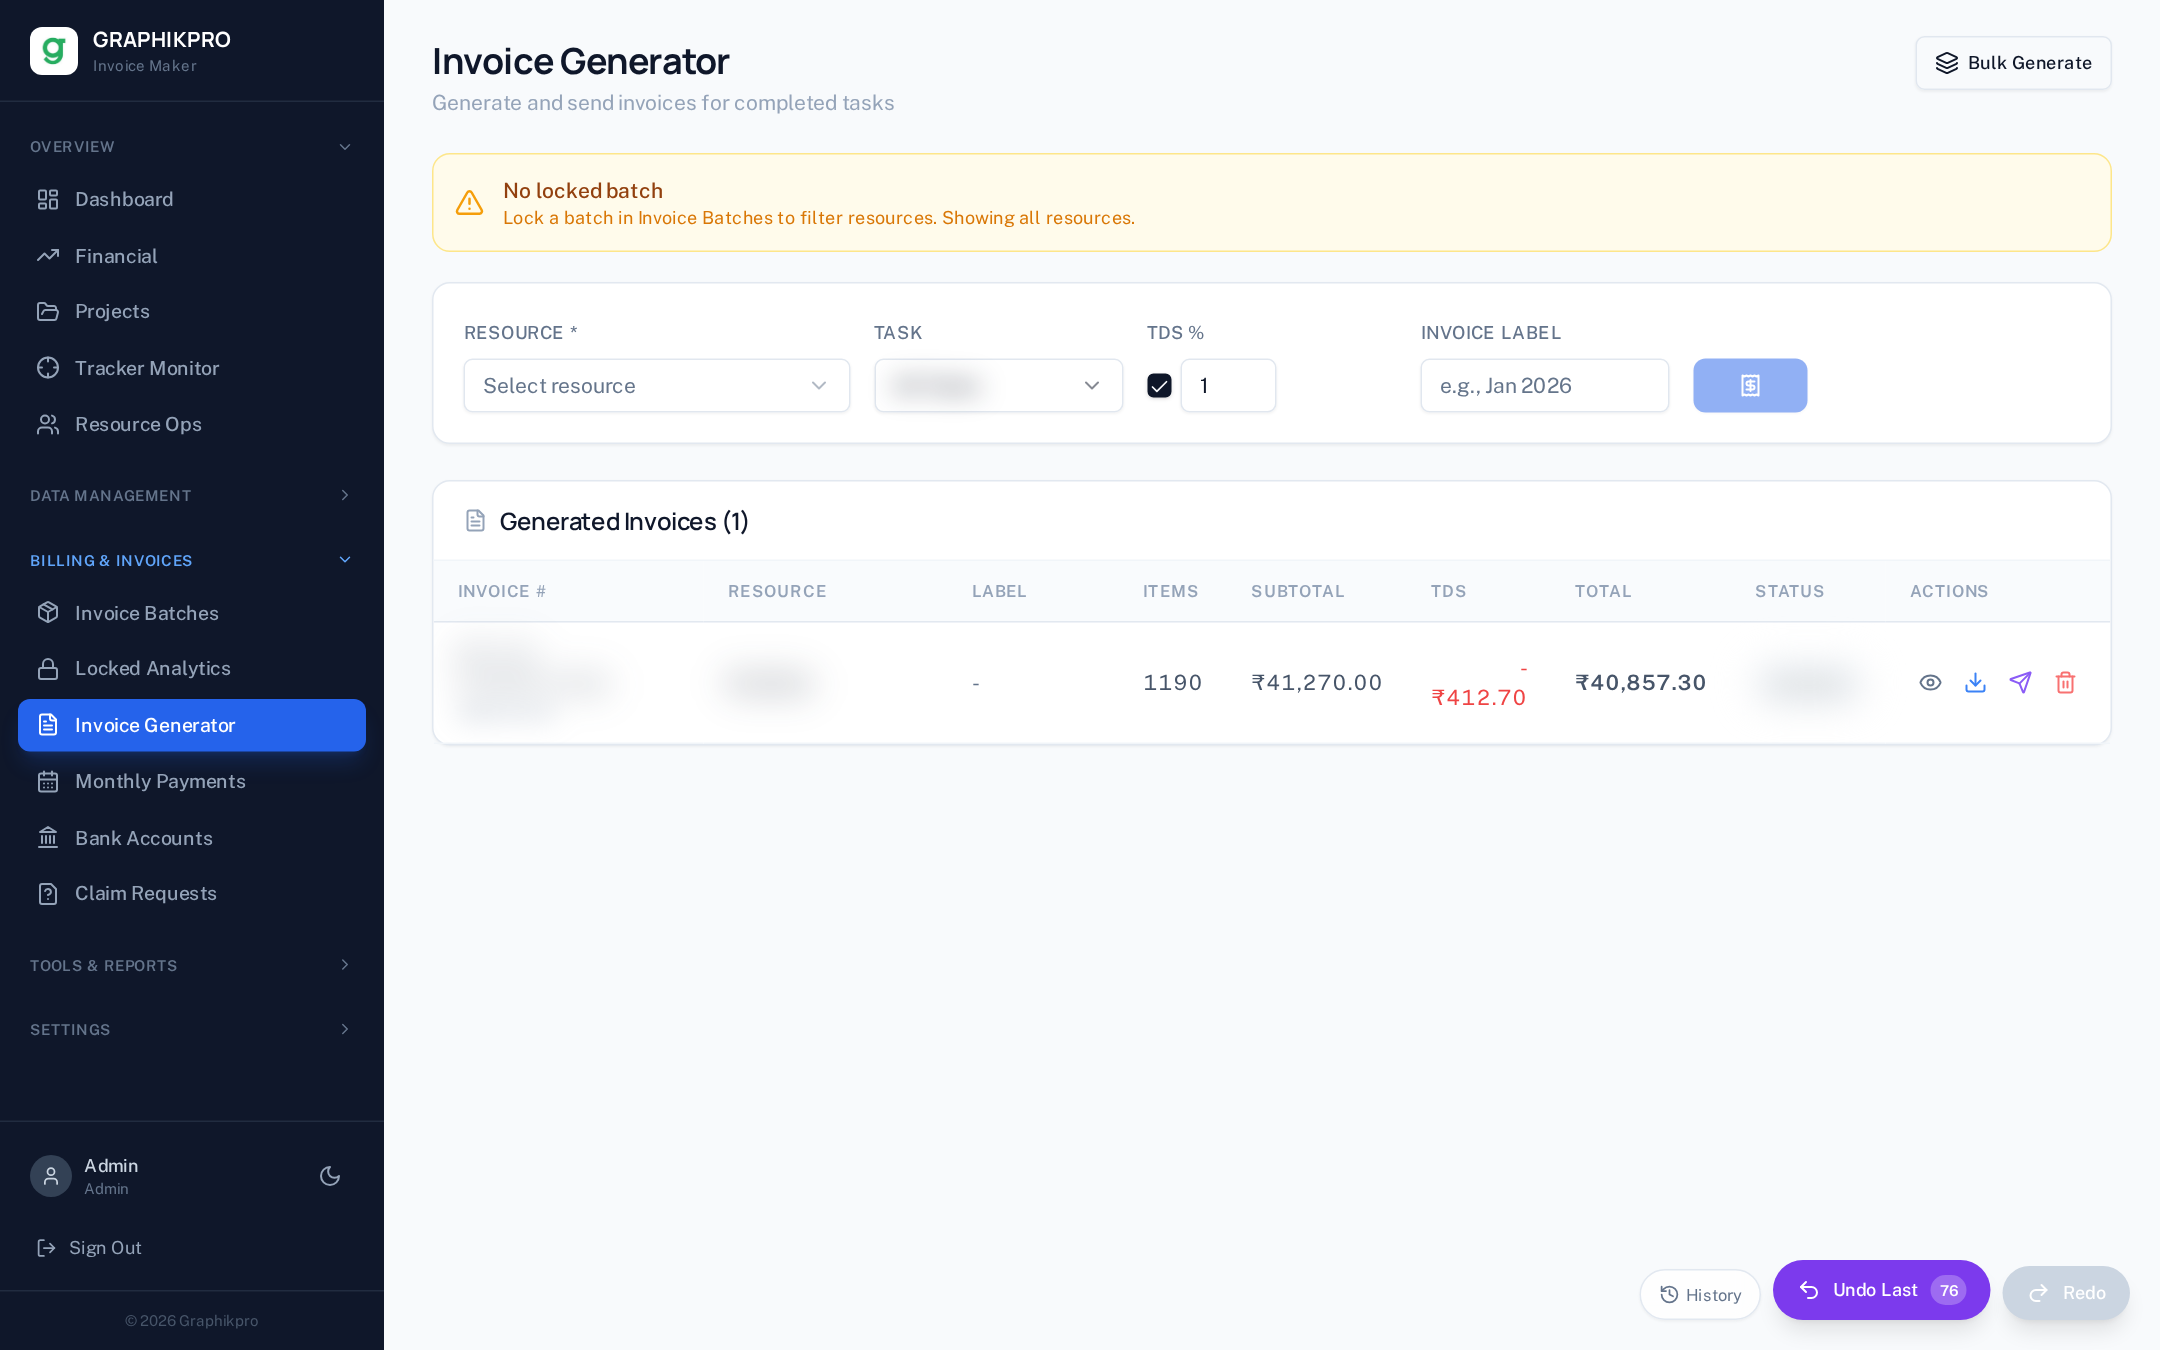Open the Task dropdown
Screen dimensions: 2160x1350
tap(999, 386)
